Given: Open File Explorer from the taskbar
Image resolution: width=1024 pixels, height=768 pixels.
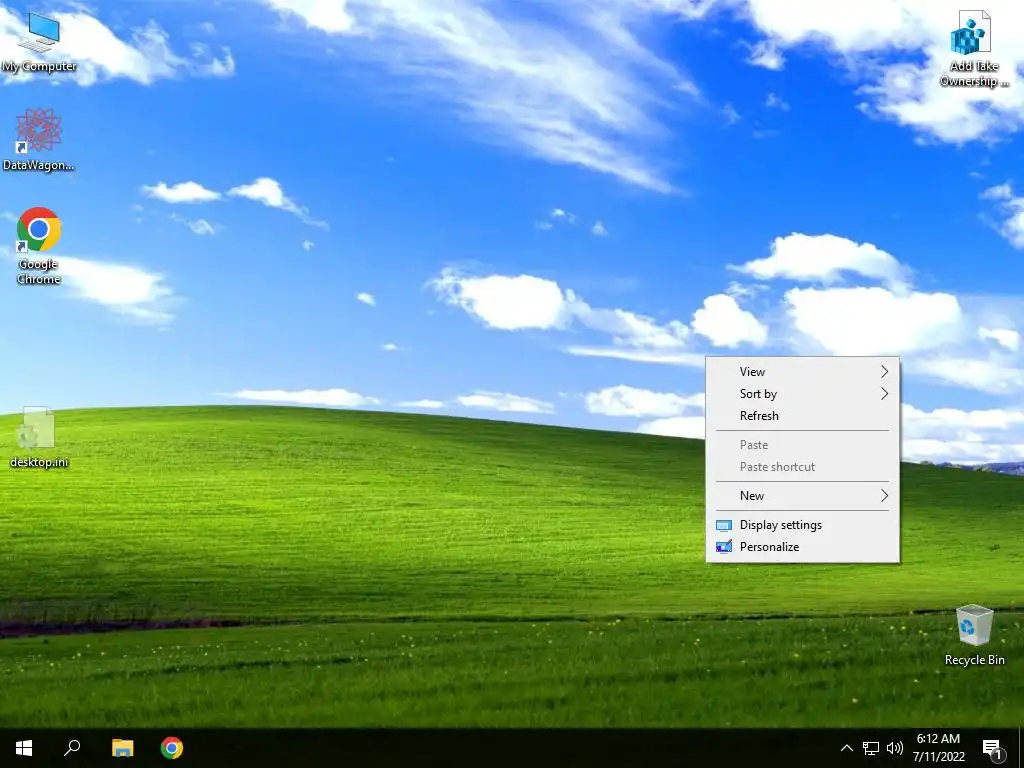Looking at the screenshot, I should [x=122, y=748].
